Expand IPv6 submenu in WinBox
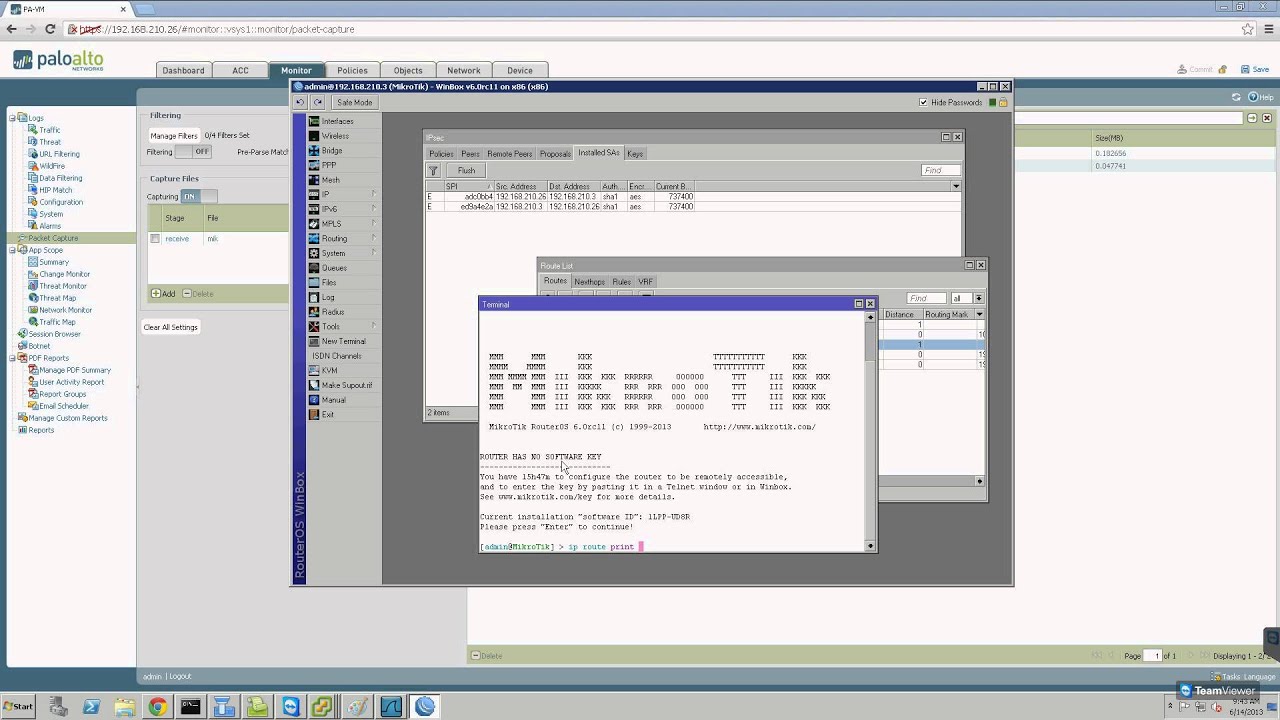Viewport: 1280px width, 720px height. [x=344, y=209]
